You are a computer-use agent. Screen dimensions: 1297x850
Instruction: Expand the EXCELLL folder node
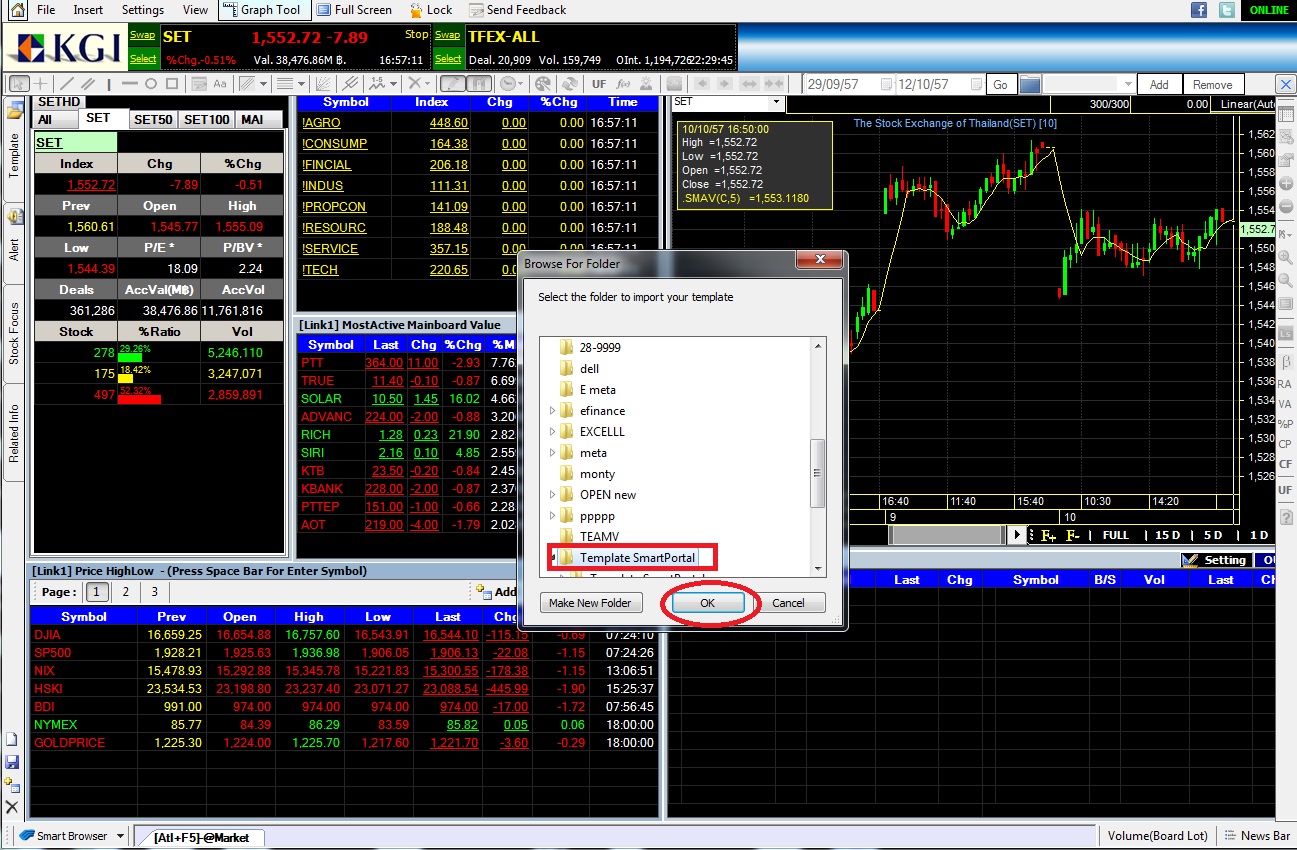click(x=553, y=432)
